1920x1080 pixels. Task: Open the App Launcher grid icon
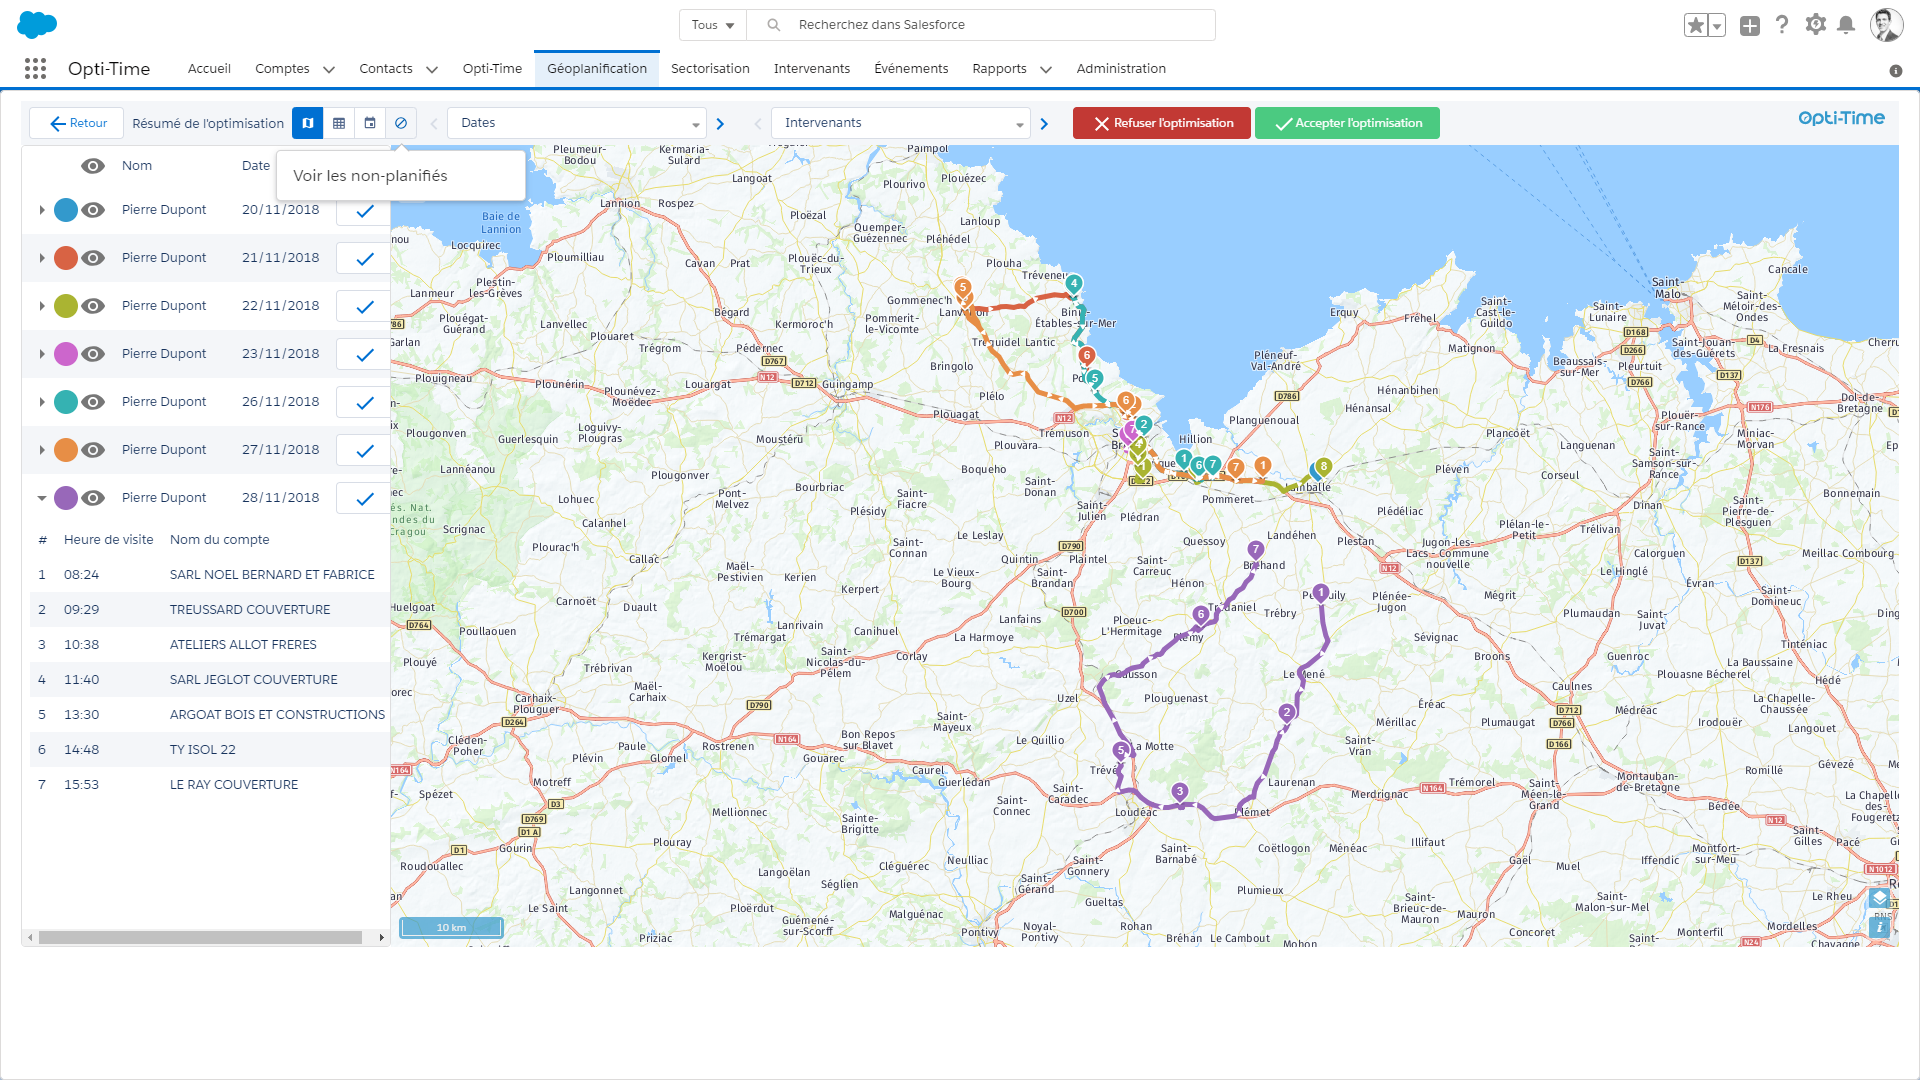tap(35, 68)
